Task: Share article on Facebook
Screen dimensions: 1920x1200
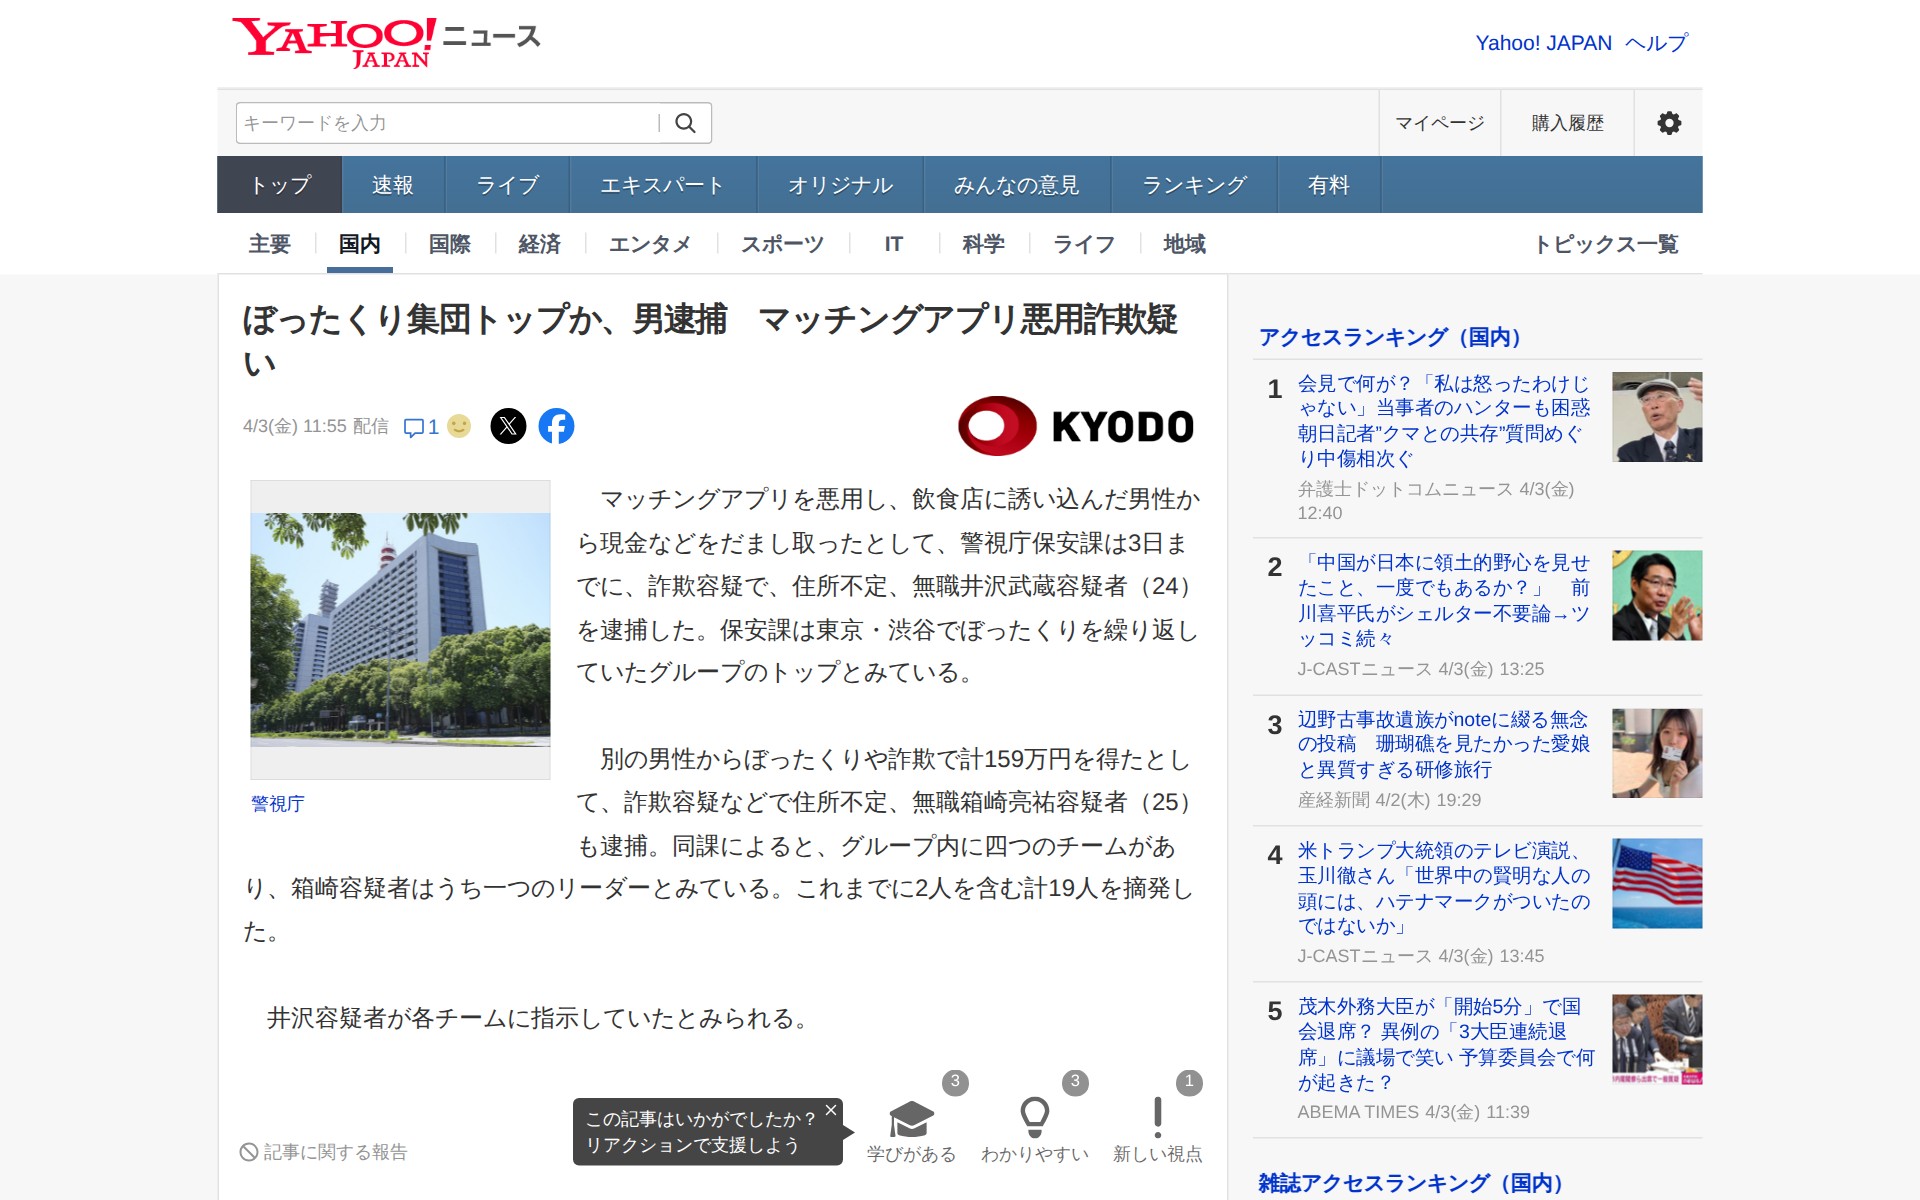Action: (556, 427)
